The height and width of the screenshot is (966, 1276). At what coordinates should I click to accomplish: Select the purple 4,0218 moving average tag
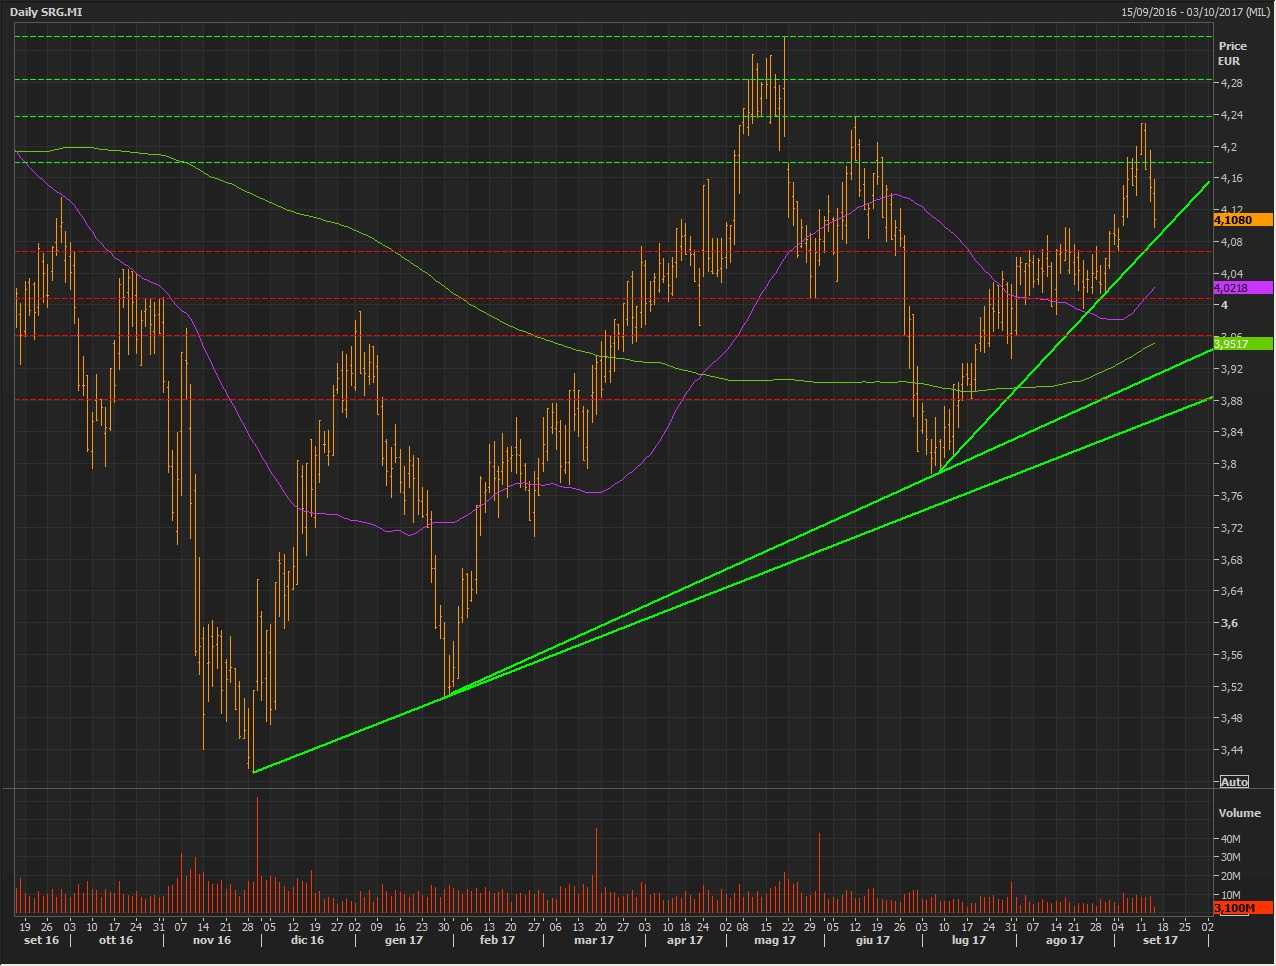click(1242, 288)
